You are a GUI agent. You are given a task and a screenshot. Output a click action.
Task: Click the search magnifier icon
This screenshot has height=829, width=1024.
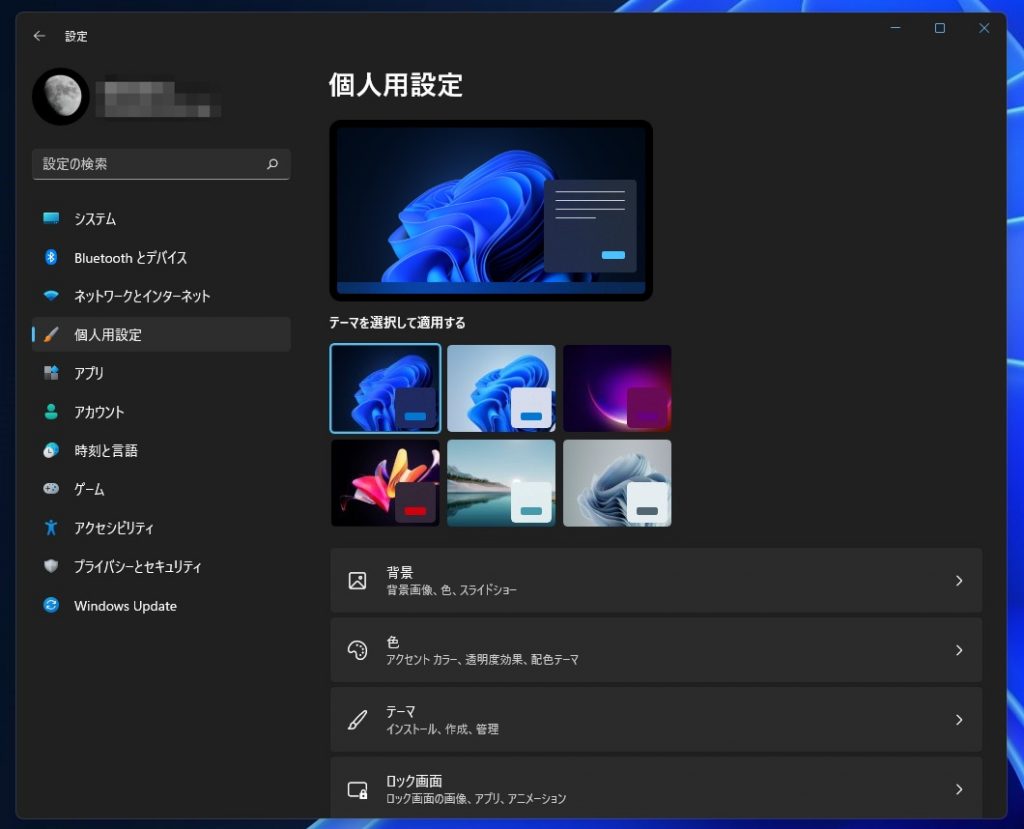[272, 164]
